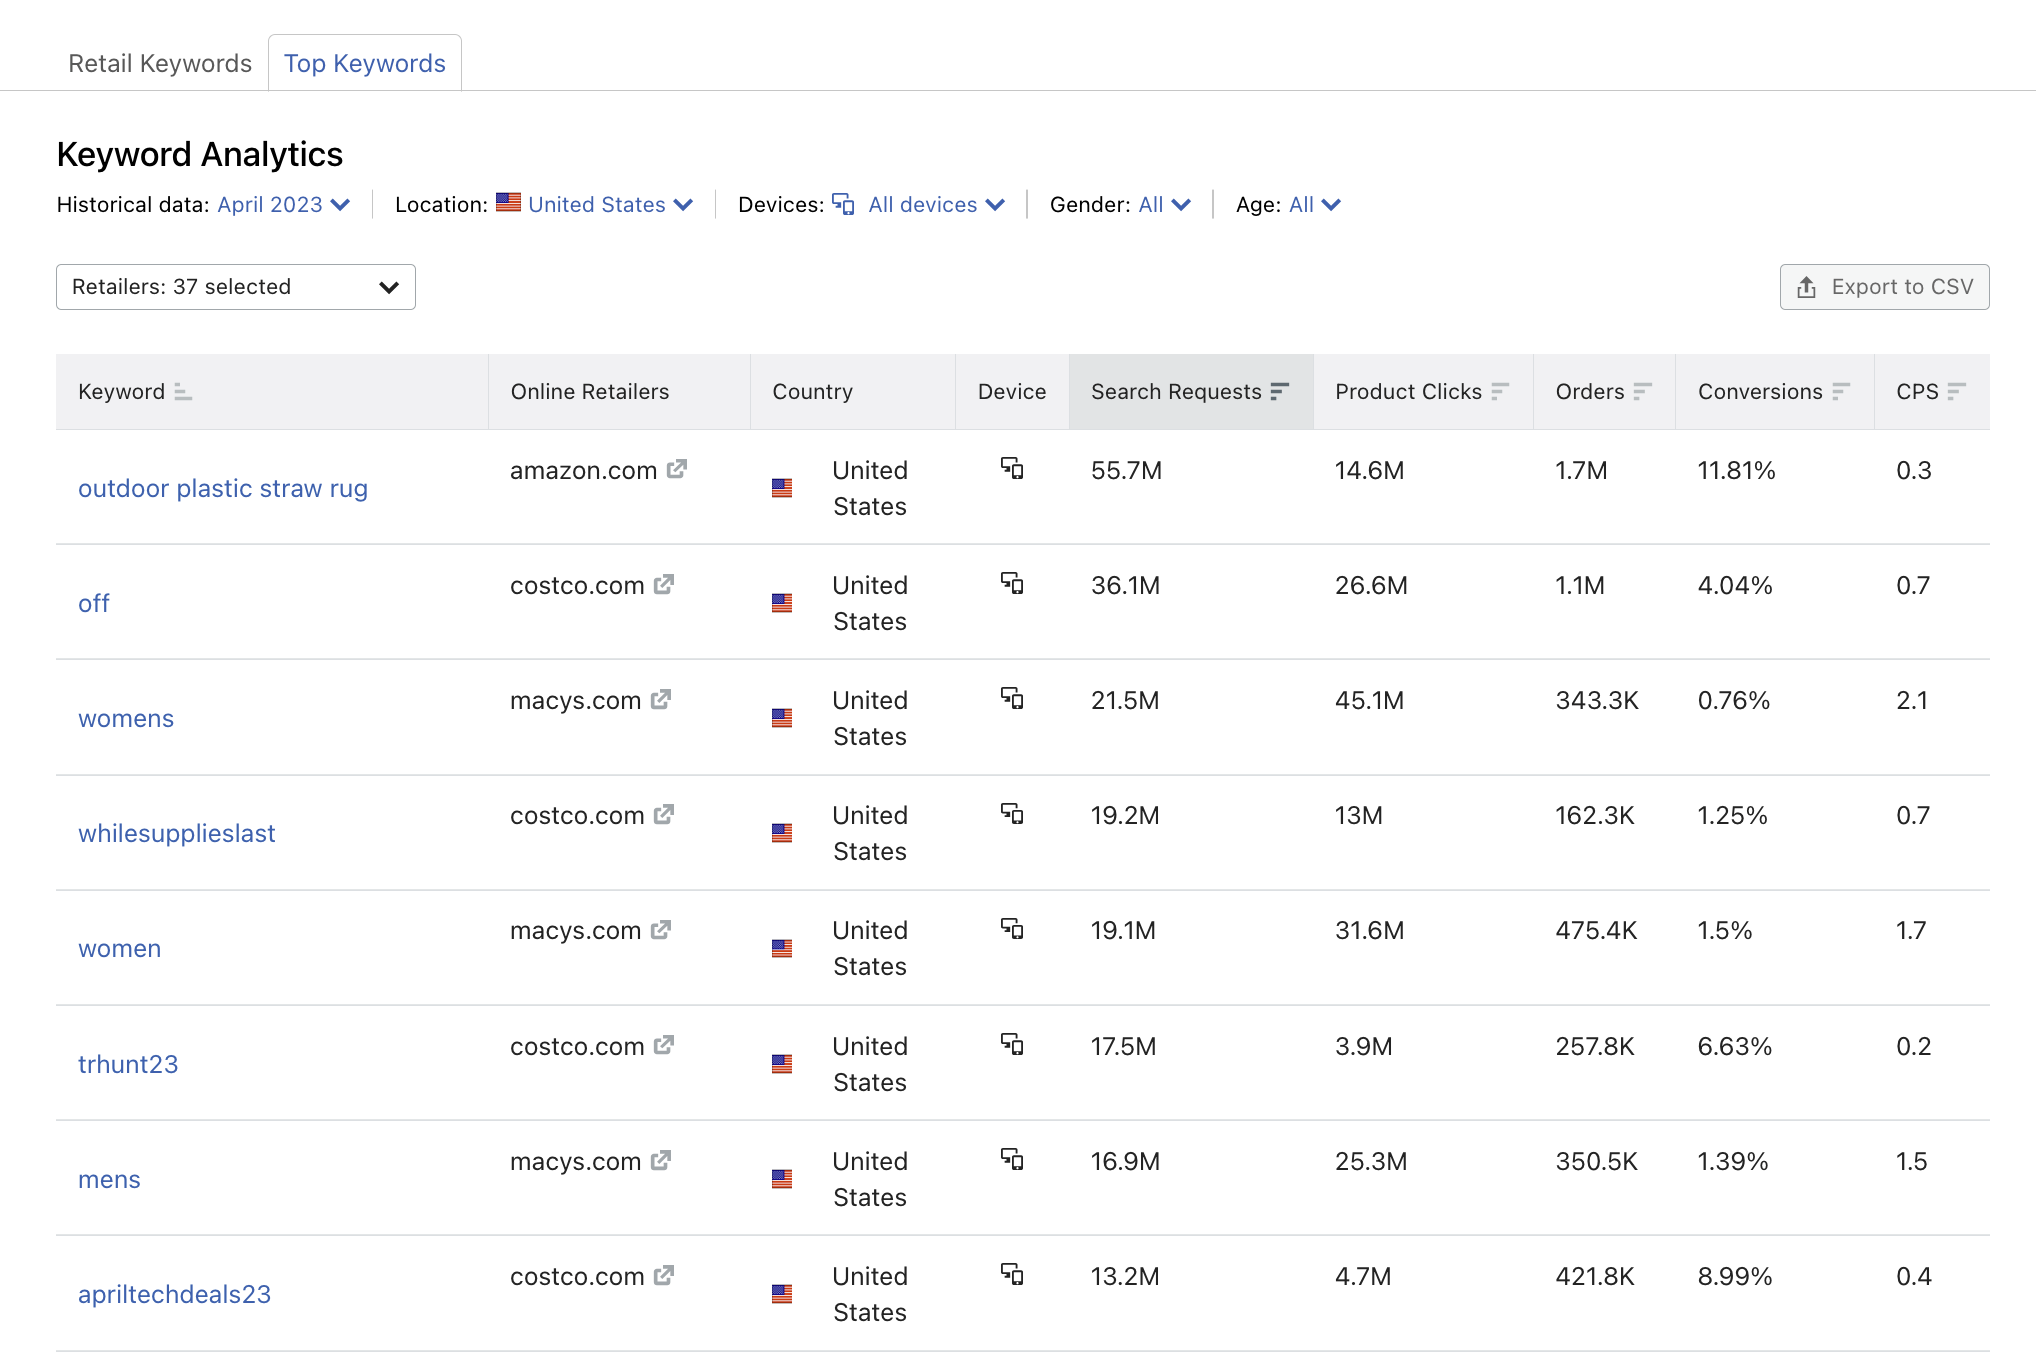Click the external link icon beside amazon.com

click(x=677, y=469)
